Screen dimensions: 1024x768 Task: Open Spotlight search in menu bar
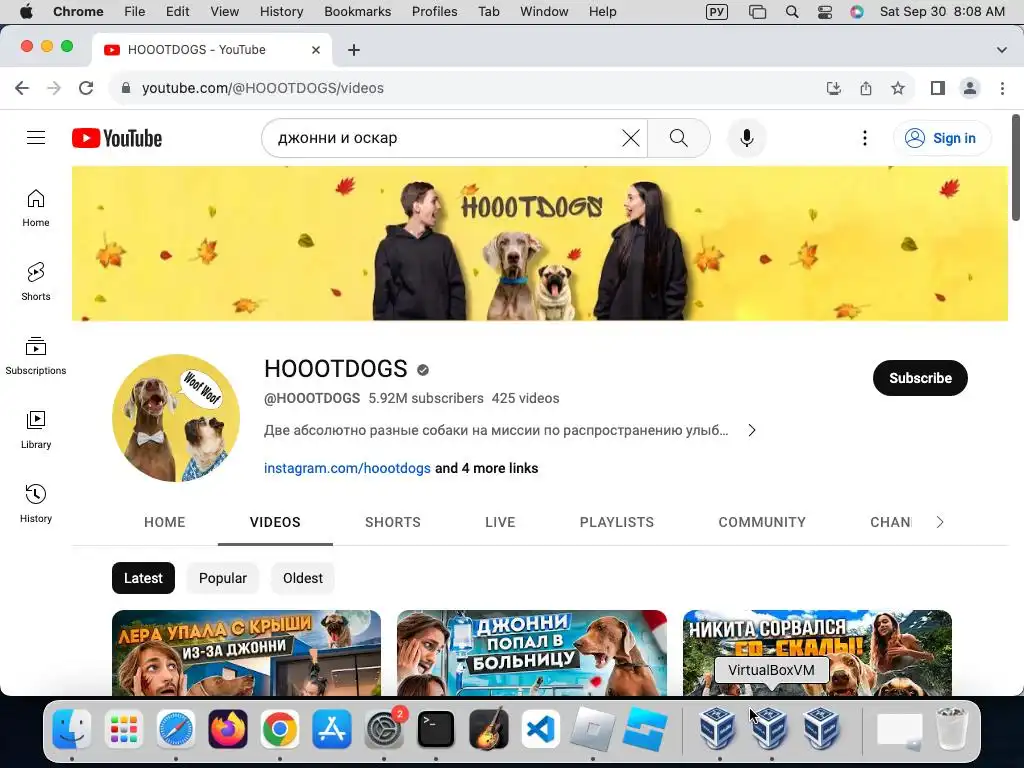[792, 12]
